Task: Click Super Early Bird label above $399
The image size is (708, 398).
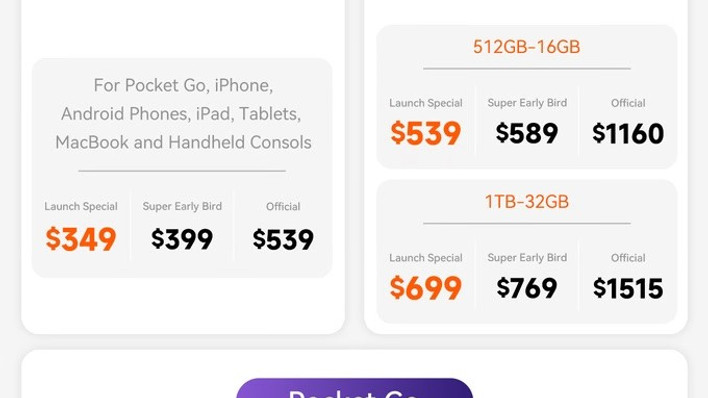Action: 182,206
